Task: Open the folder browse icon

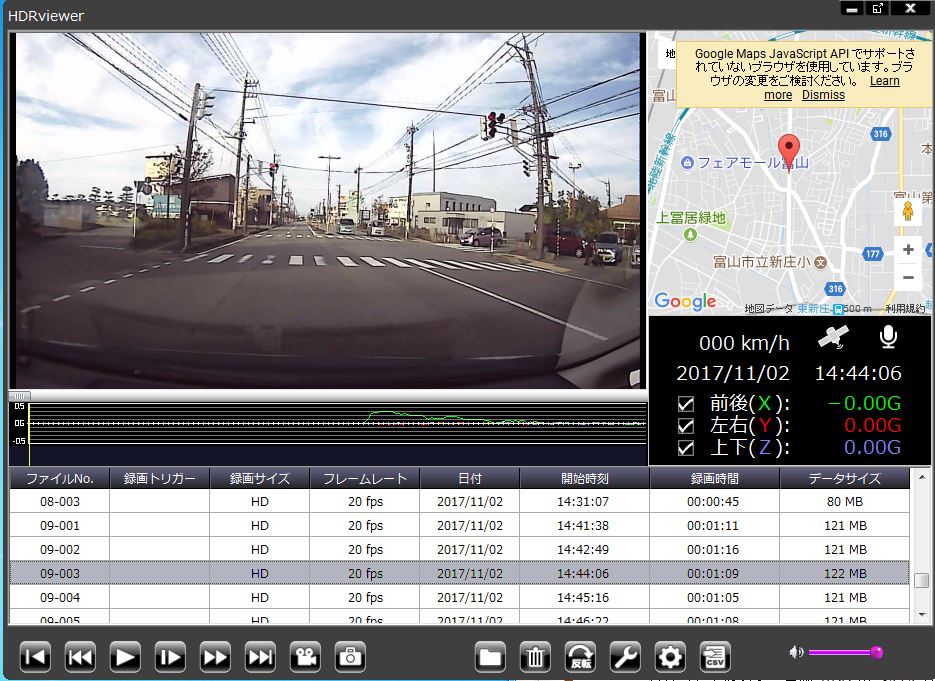Action: coord(490,657)
